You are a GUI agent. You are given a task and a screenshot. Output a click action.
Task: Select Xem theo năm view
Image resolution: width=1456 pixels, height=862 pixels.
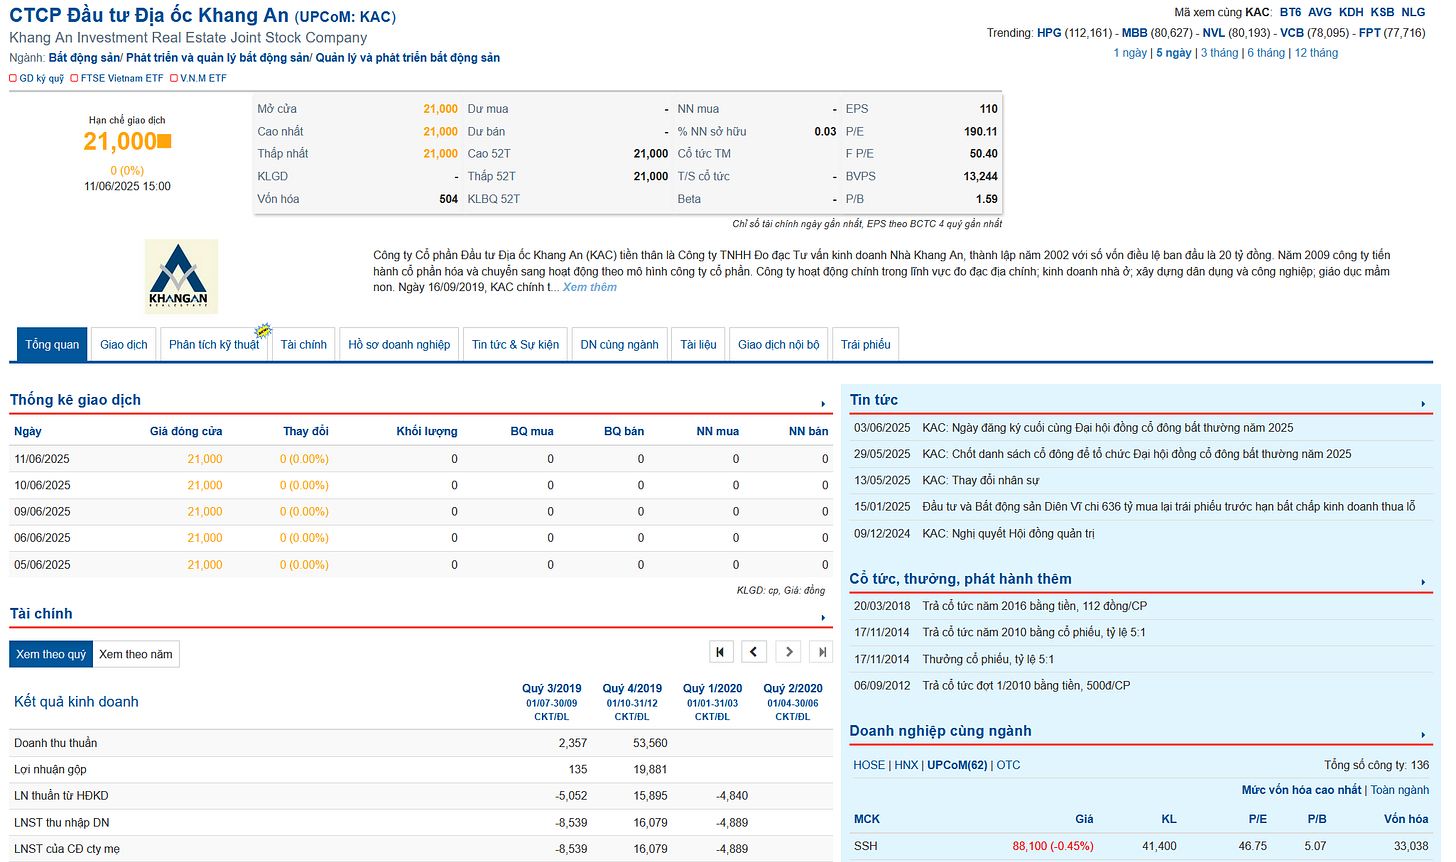click(136, 654)
